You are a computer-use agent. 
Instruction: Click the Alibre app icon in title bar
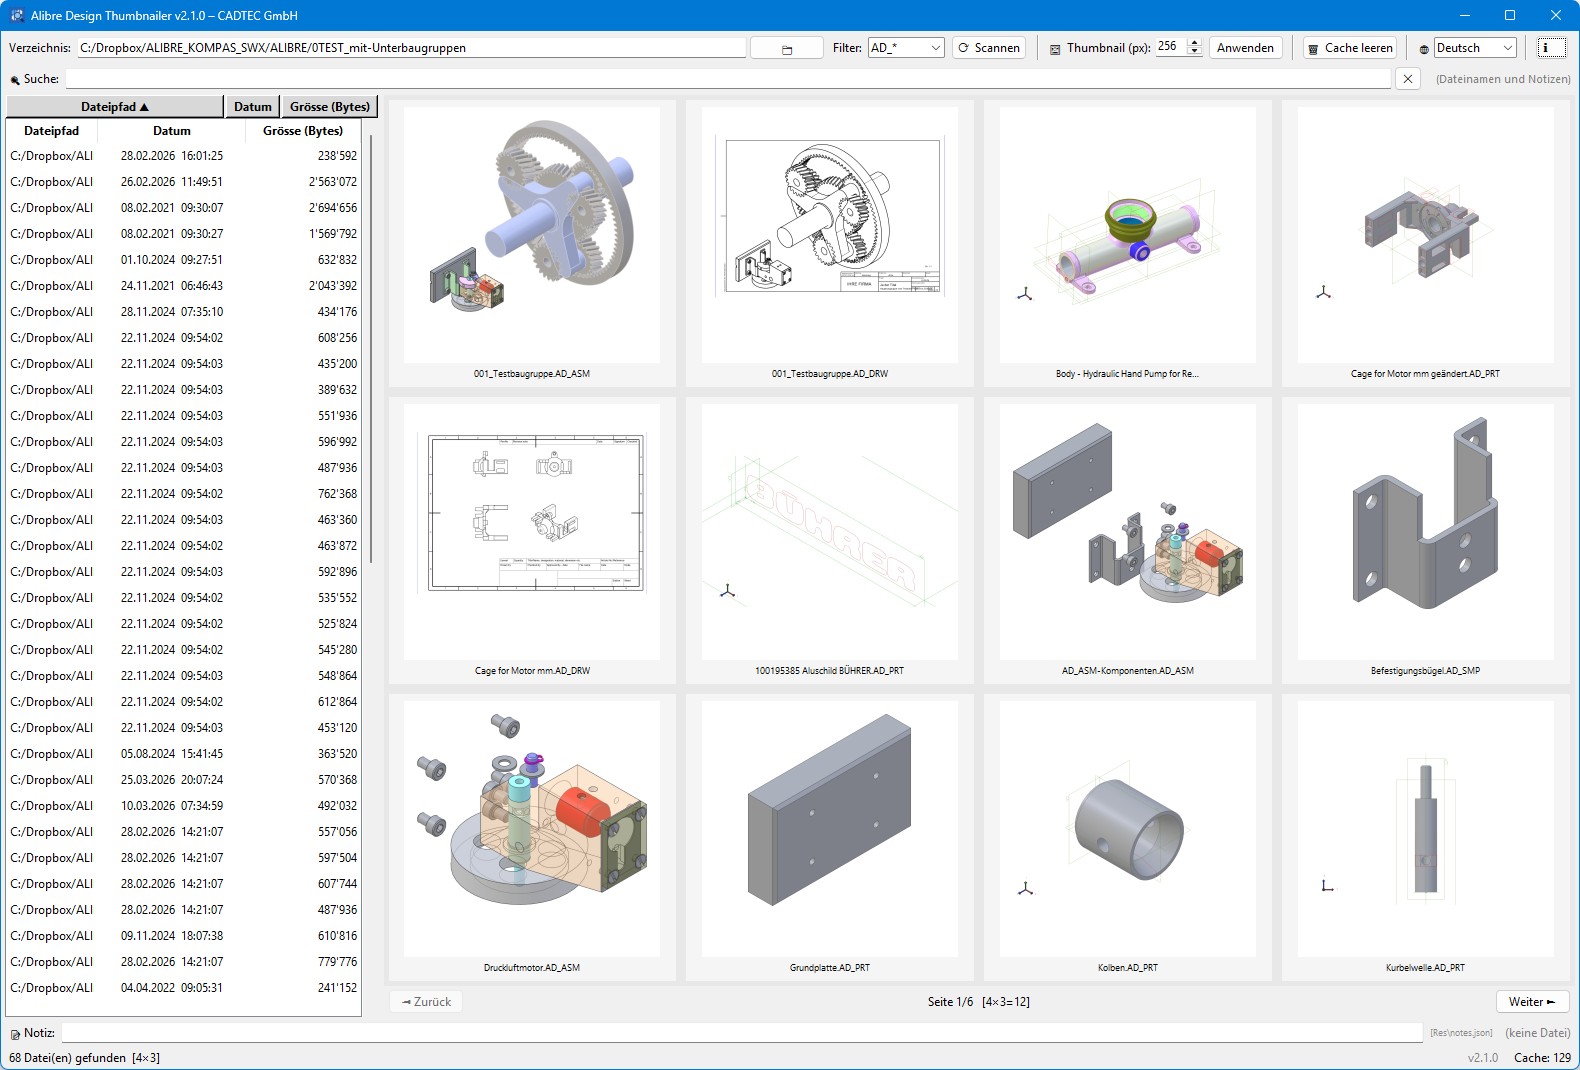pos(17,15)
